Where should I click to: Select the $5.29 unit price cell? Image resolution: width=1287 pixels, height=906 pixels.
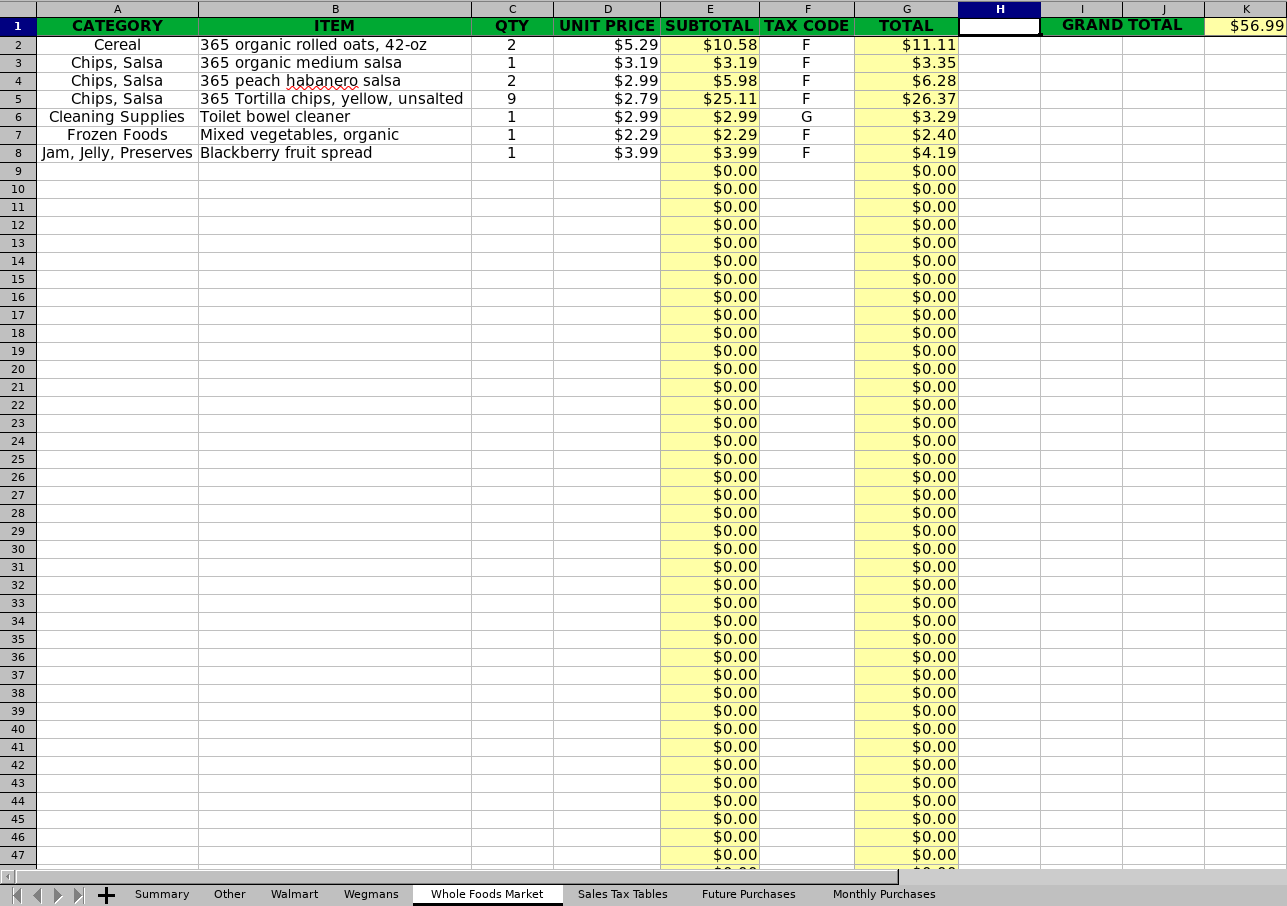click(x=607, y=45)
